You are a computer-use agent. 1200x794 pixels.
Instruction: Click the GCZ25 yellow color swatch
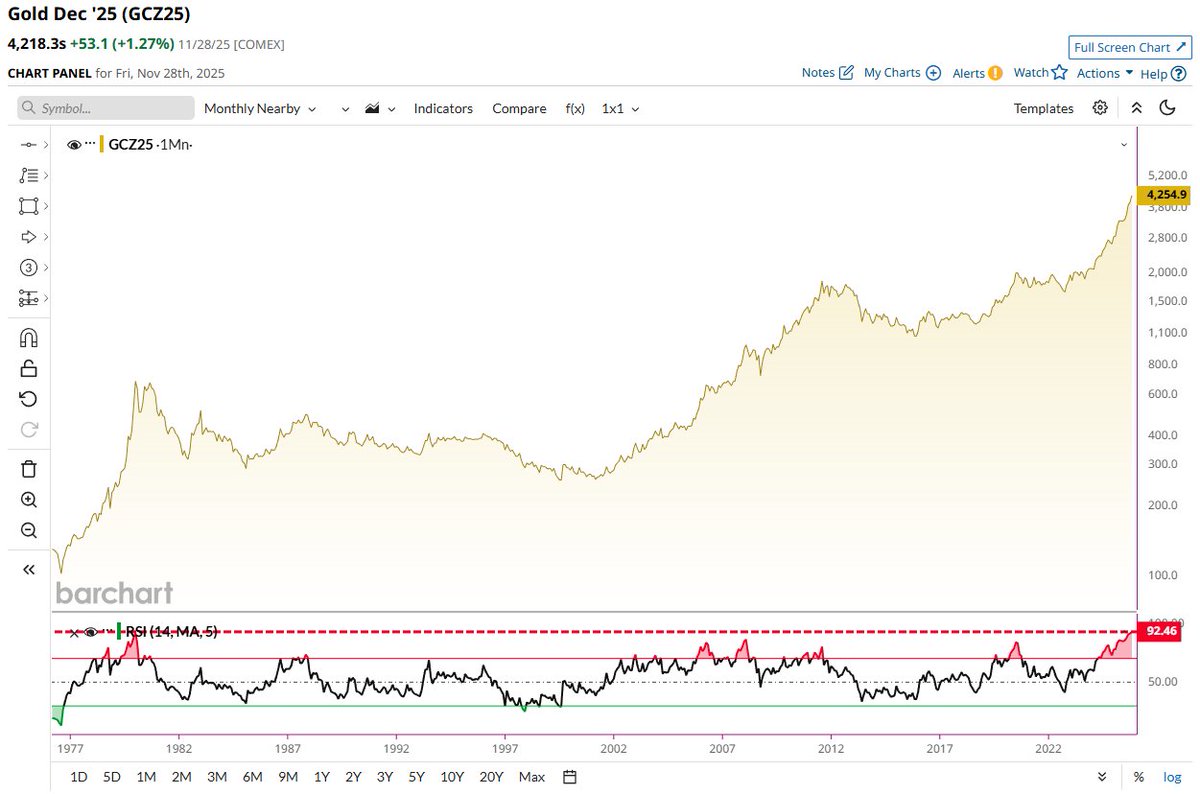point(102,145)
